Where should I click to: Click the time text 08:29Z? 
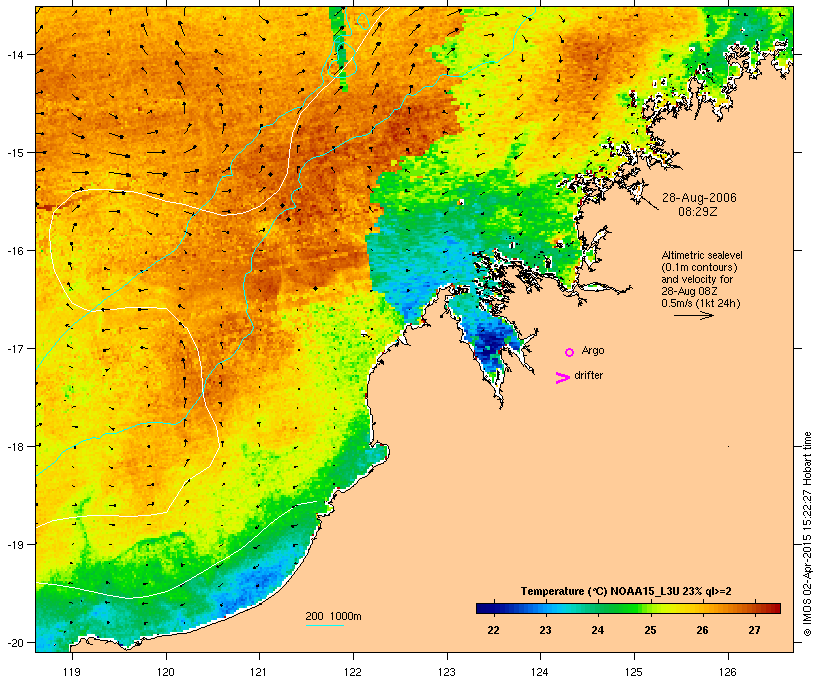coord(698,212)
